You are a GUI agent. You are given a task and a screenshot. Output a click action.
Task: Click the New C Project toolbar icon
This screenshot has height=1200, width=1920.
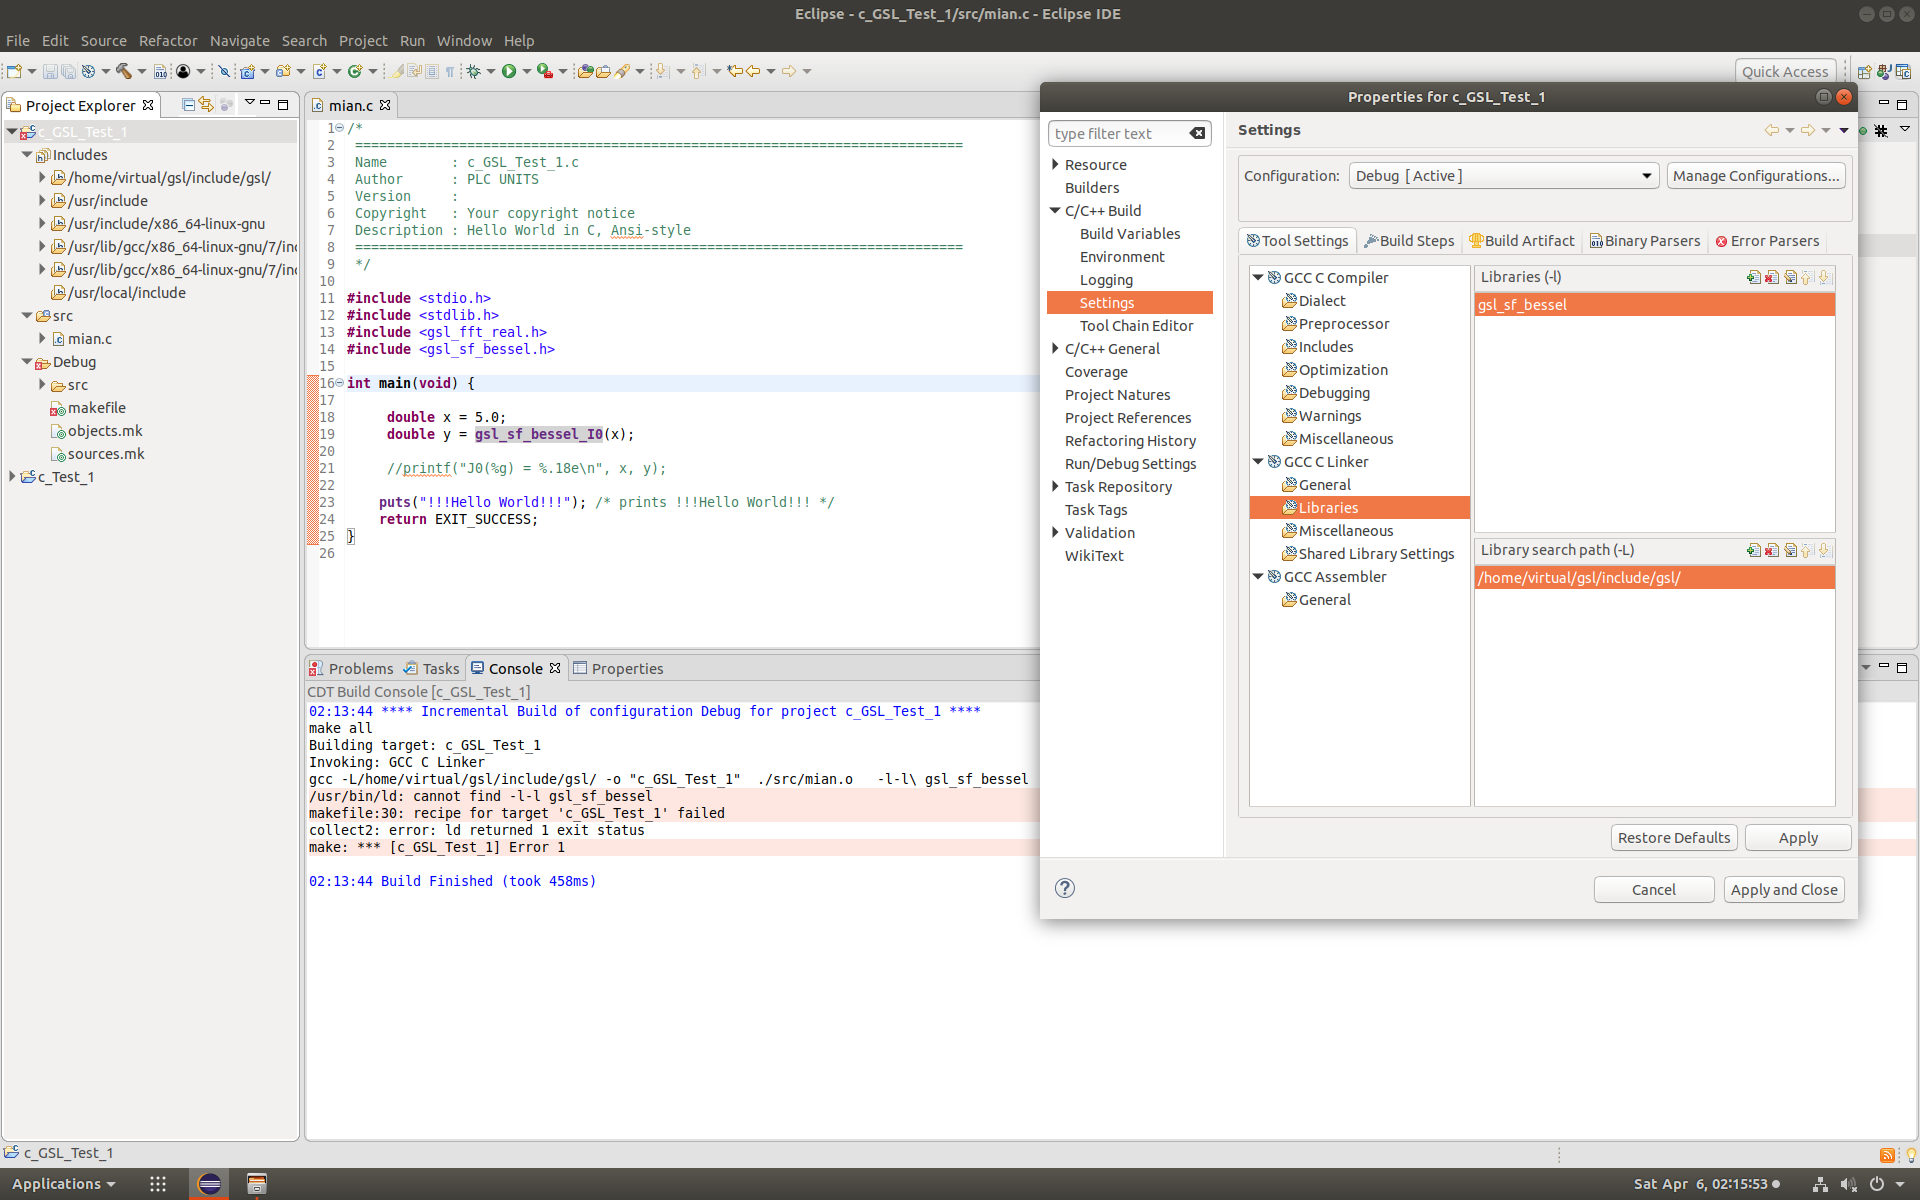tap(247, 71)
